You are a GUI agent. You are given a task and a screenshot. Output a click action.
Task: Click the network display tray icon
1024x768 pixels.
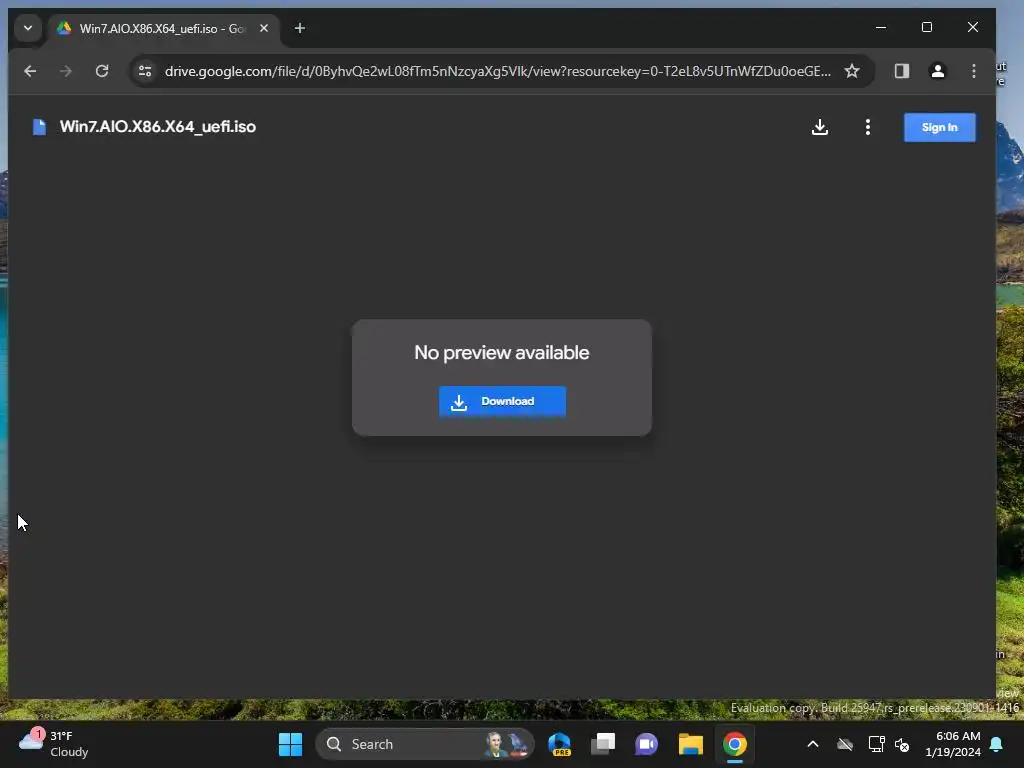(x=876, y=744)
